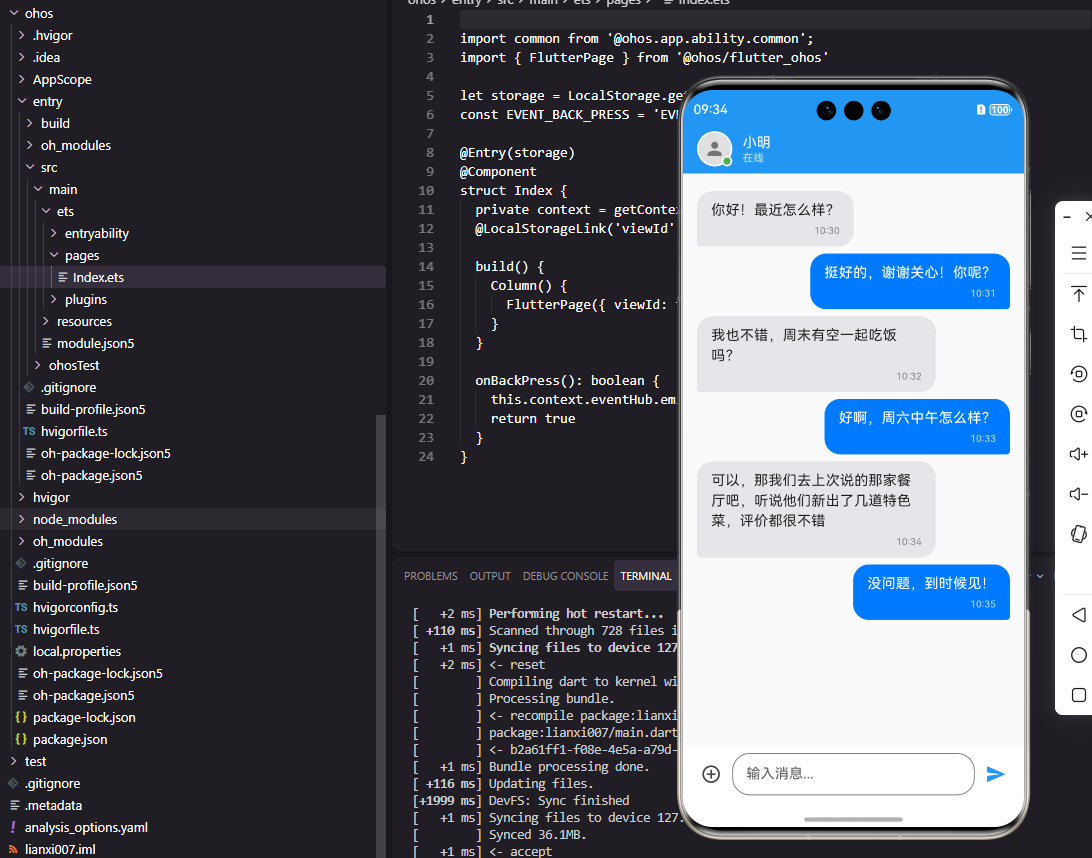
Task: Tap the emulator recent apps square button
Action: click(x=1079, y=695)
